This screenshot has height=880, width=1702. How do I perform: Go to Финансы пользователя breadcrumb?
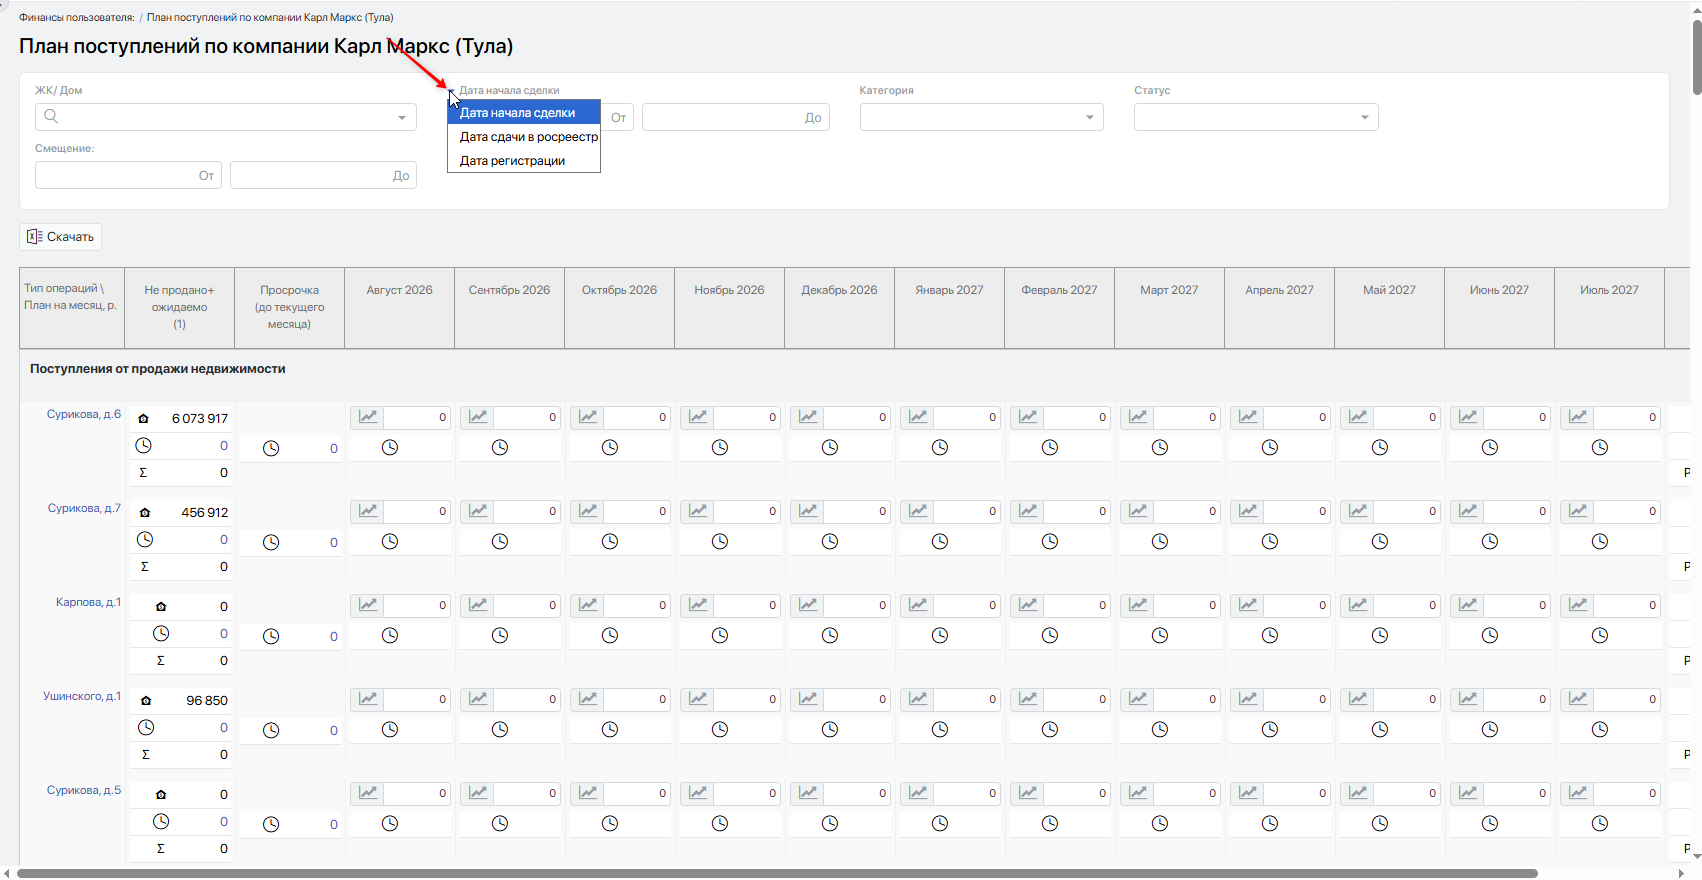77,17
